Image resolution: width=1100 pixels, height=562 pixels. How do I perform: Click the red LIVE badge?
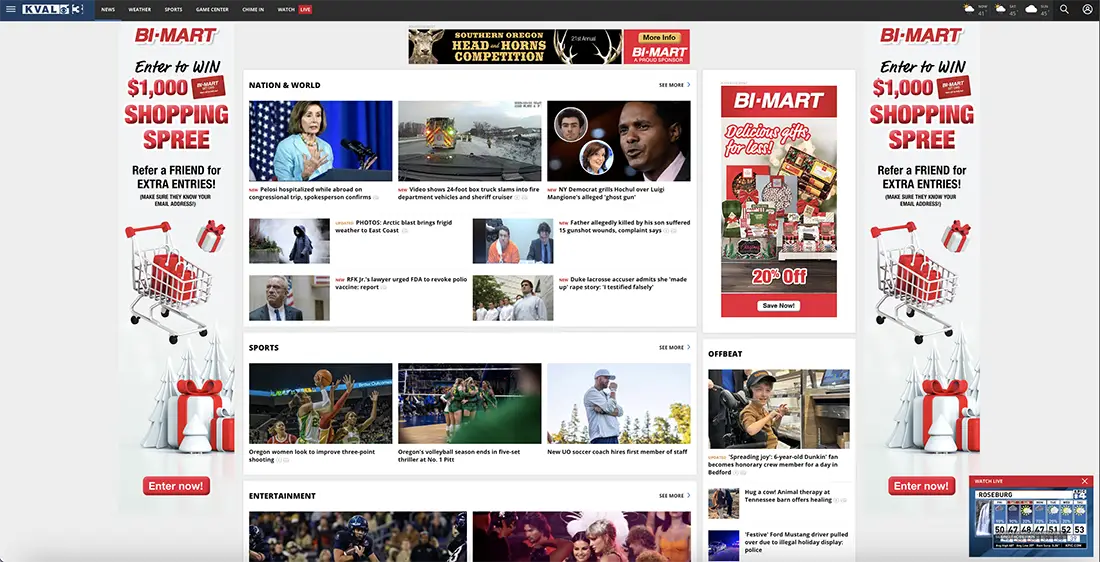coord(305,9)
